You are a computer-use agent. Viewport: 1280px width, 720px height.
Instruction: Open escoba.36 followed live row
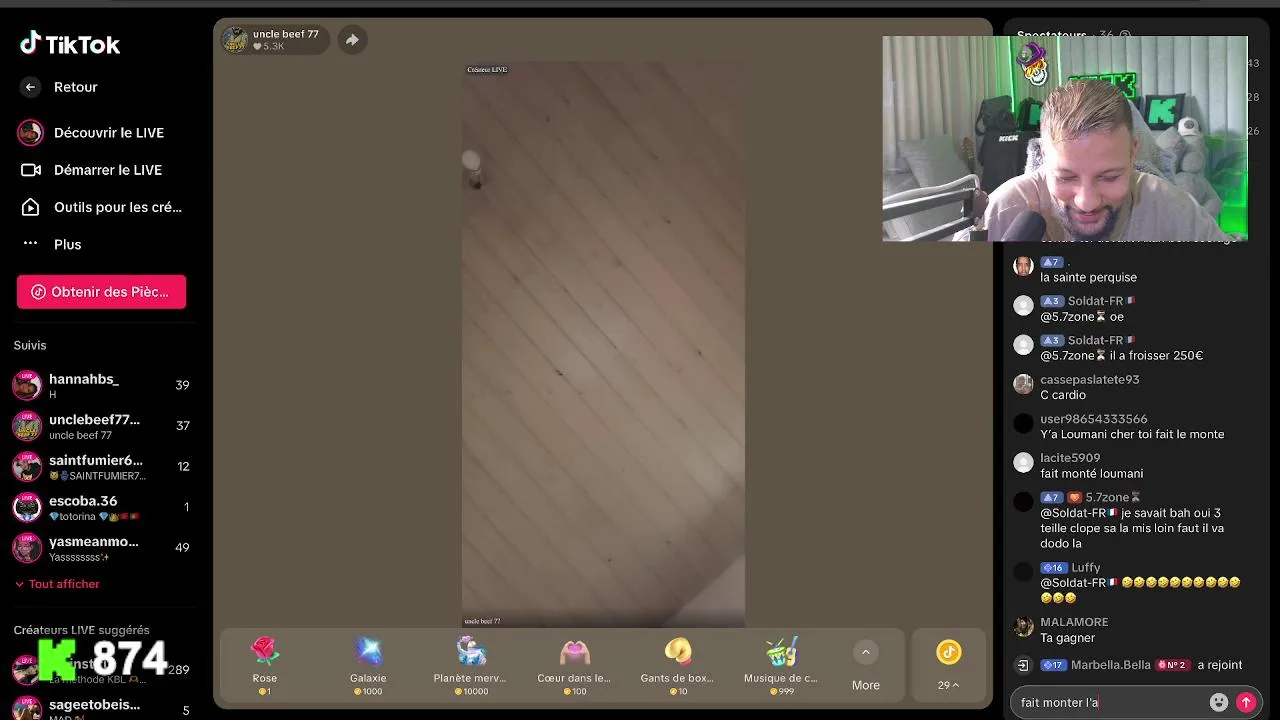pyautogui.click(x=100, y=507)
